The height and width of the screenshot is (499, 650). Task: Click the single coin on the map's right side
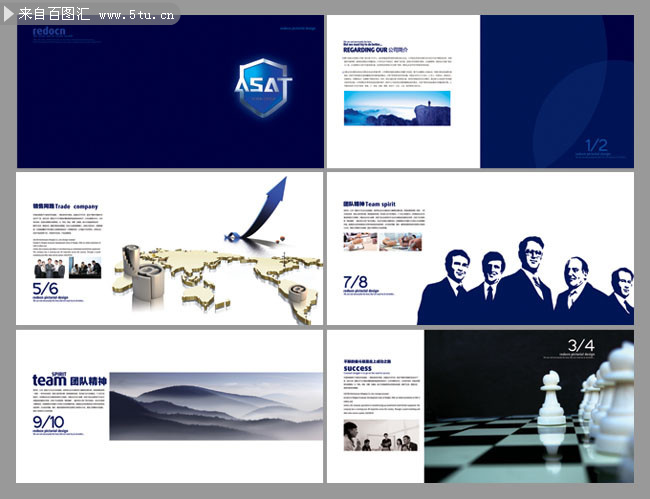pos(298,293)
